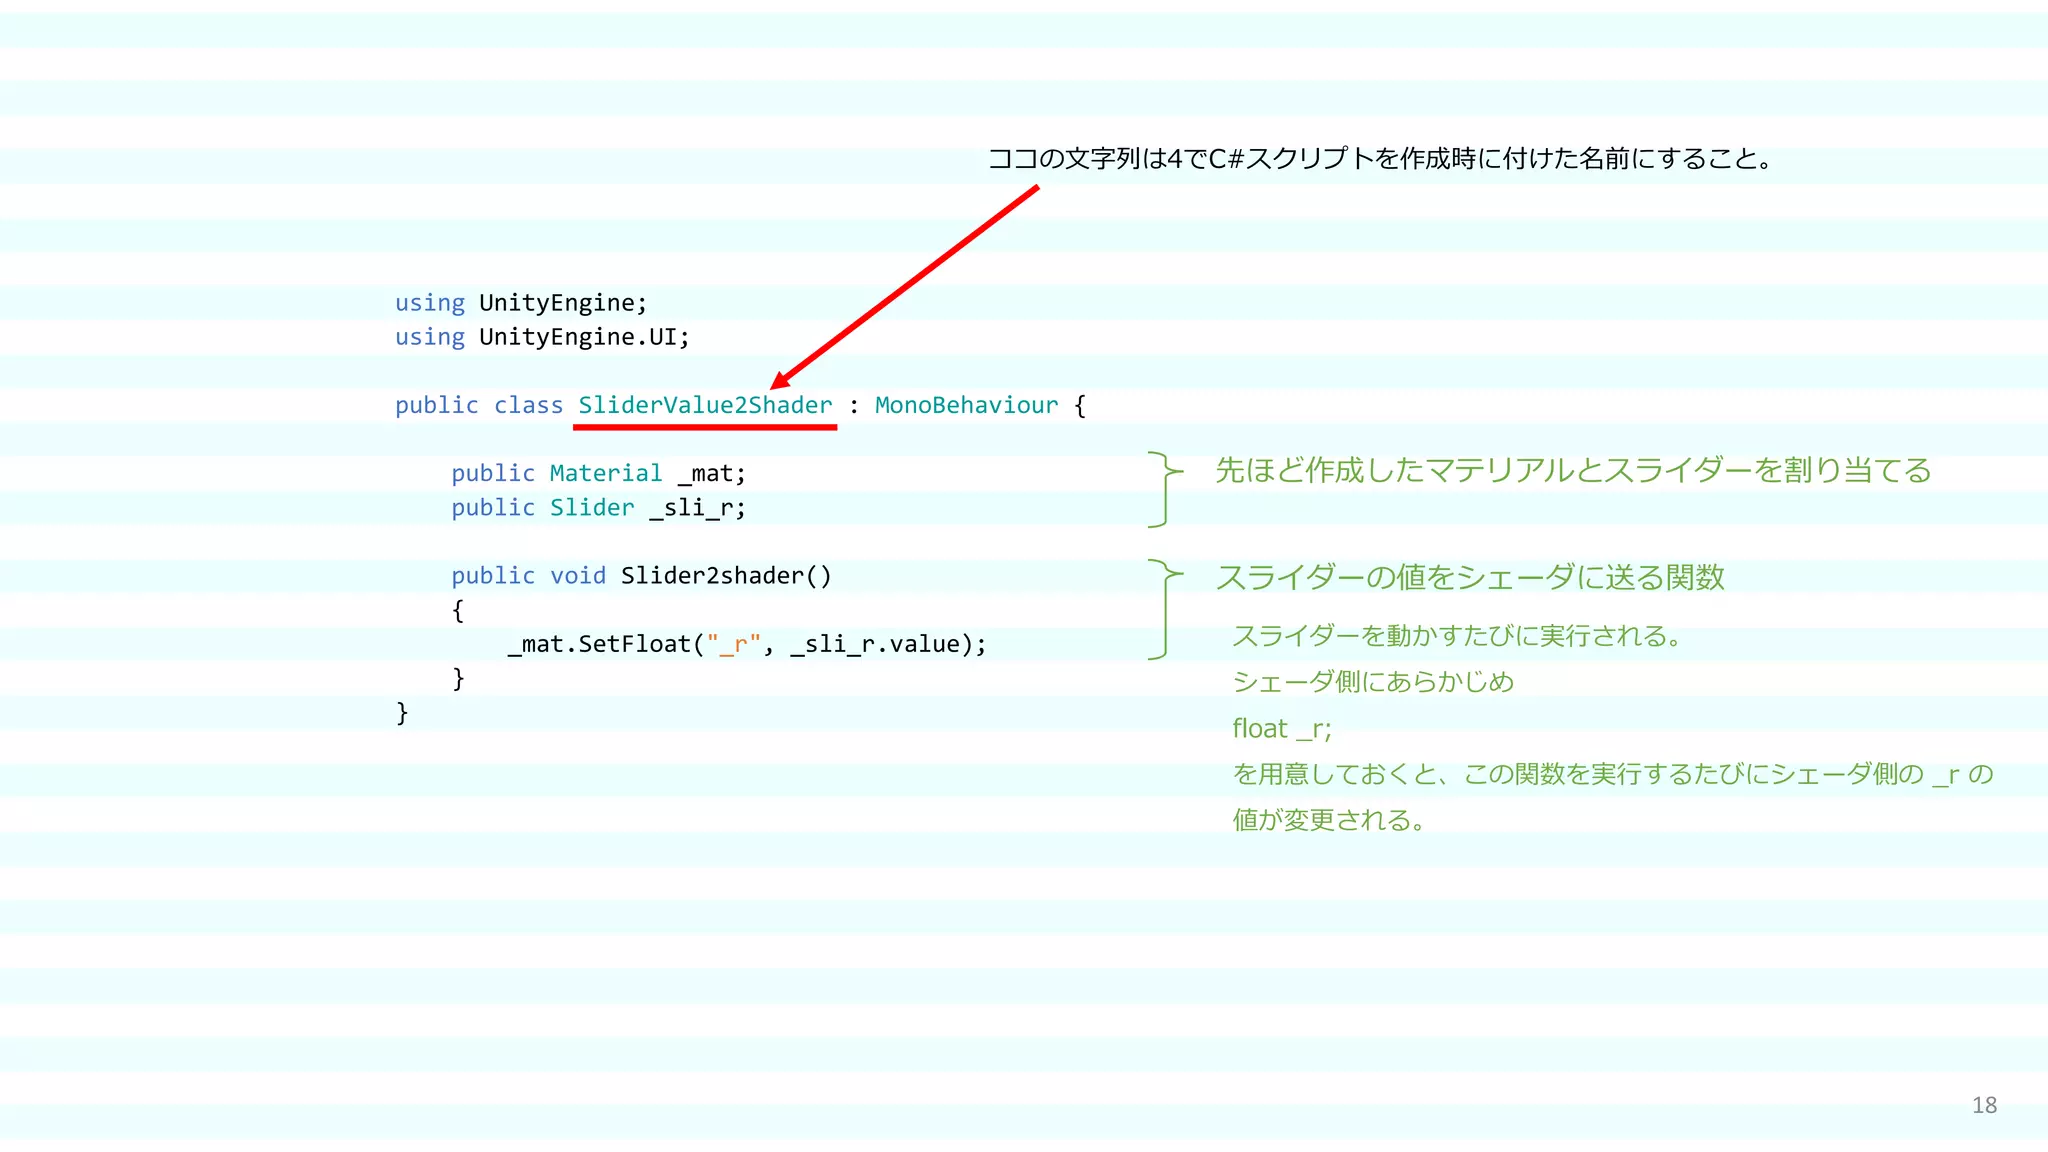
Task: Click the 'using UnityEngine;' code line
Action: [x=521, y=303]
